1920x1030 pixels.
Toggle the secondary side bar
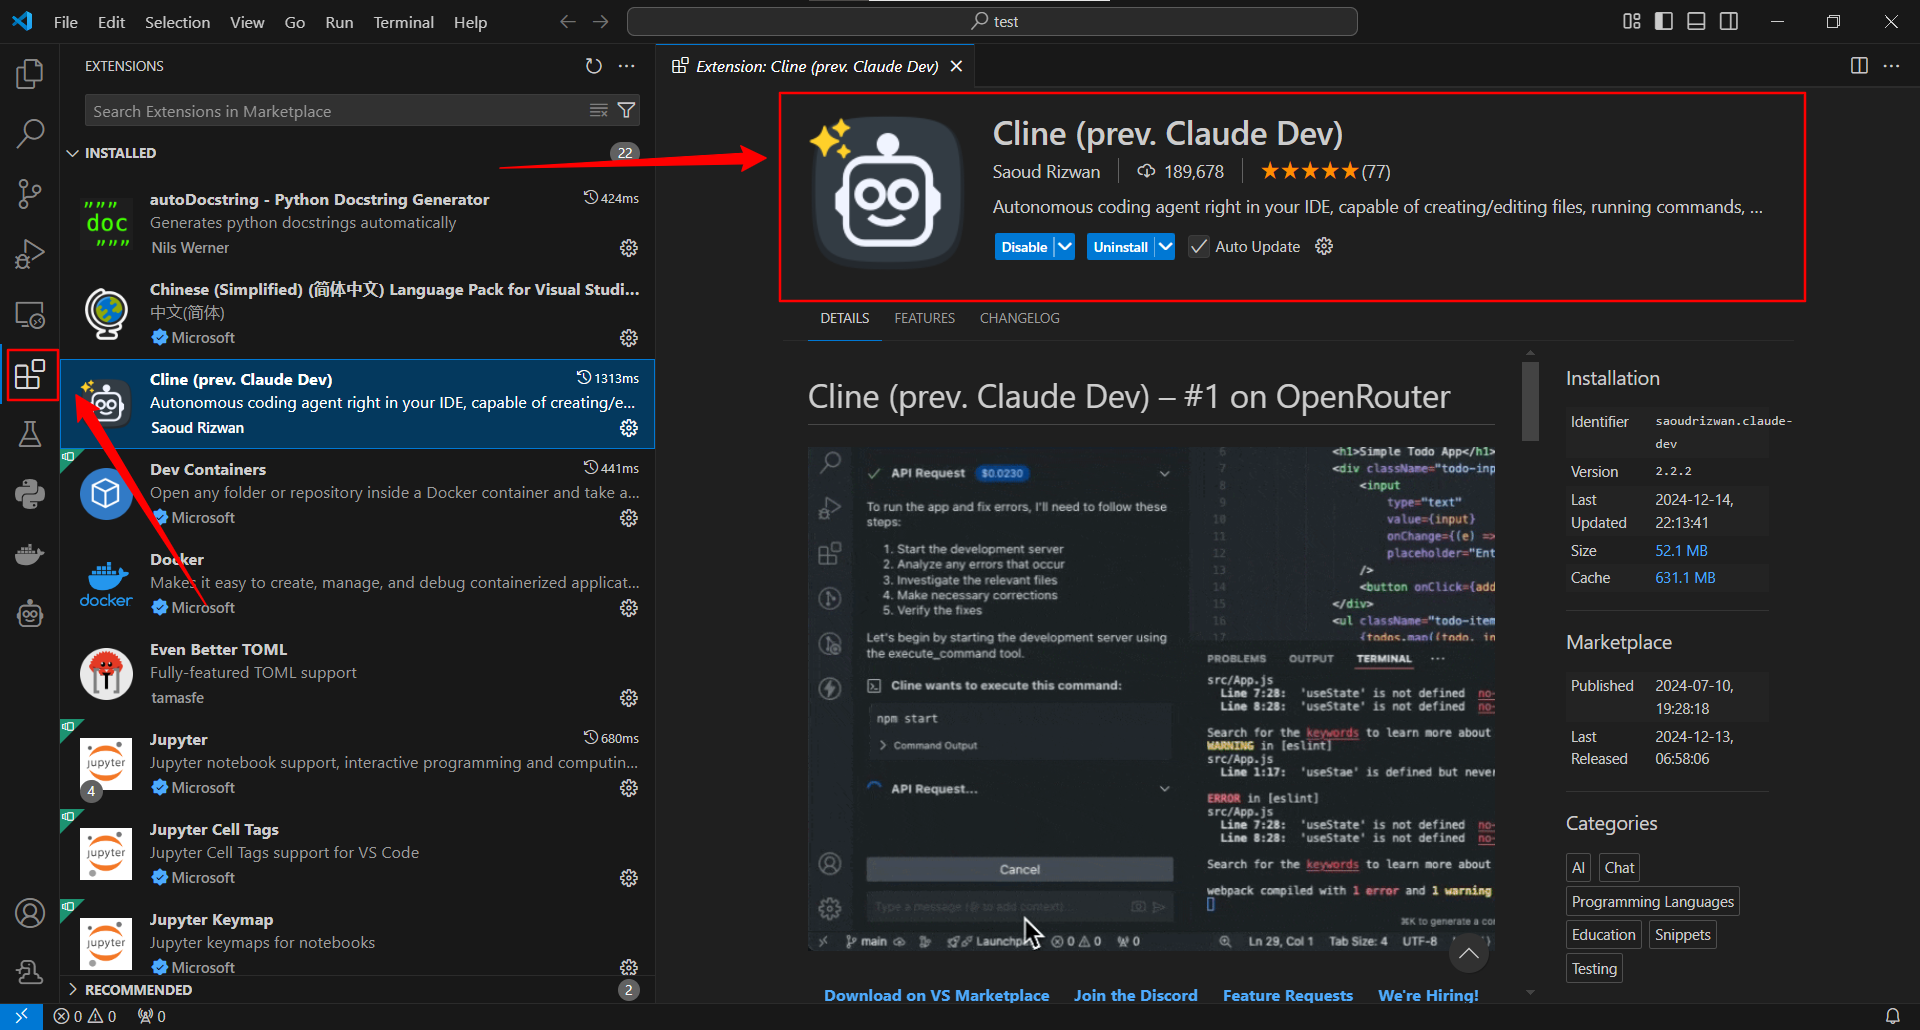coord(1730,21)
